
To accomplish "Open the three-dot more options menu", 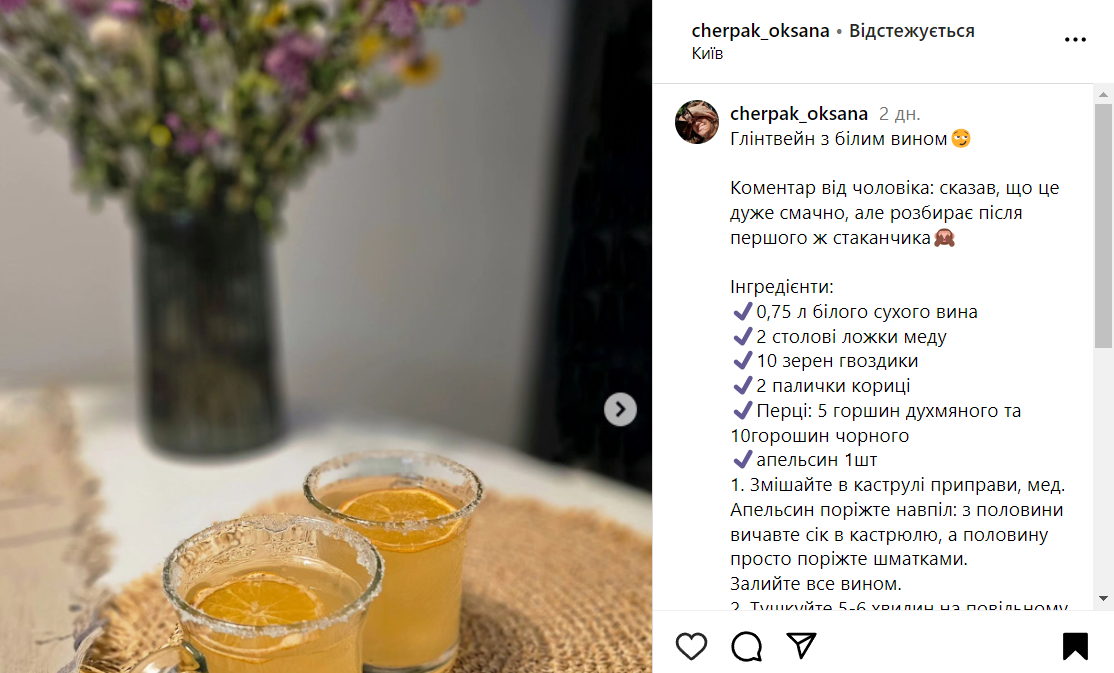I will [x=1075, y=40].
